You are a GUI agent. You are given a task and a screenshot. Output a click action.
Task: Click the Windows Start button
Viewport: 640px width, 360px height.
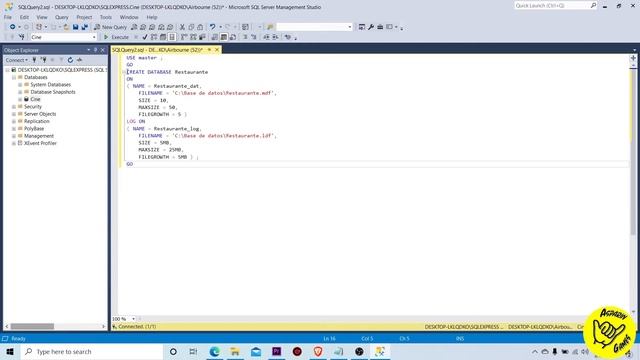coord(10,351)
